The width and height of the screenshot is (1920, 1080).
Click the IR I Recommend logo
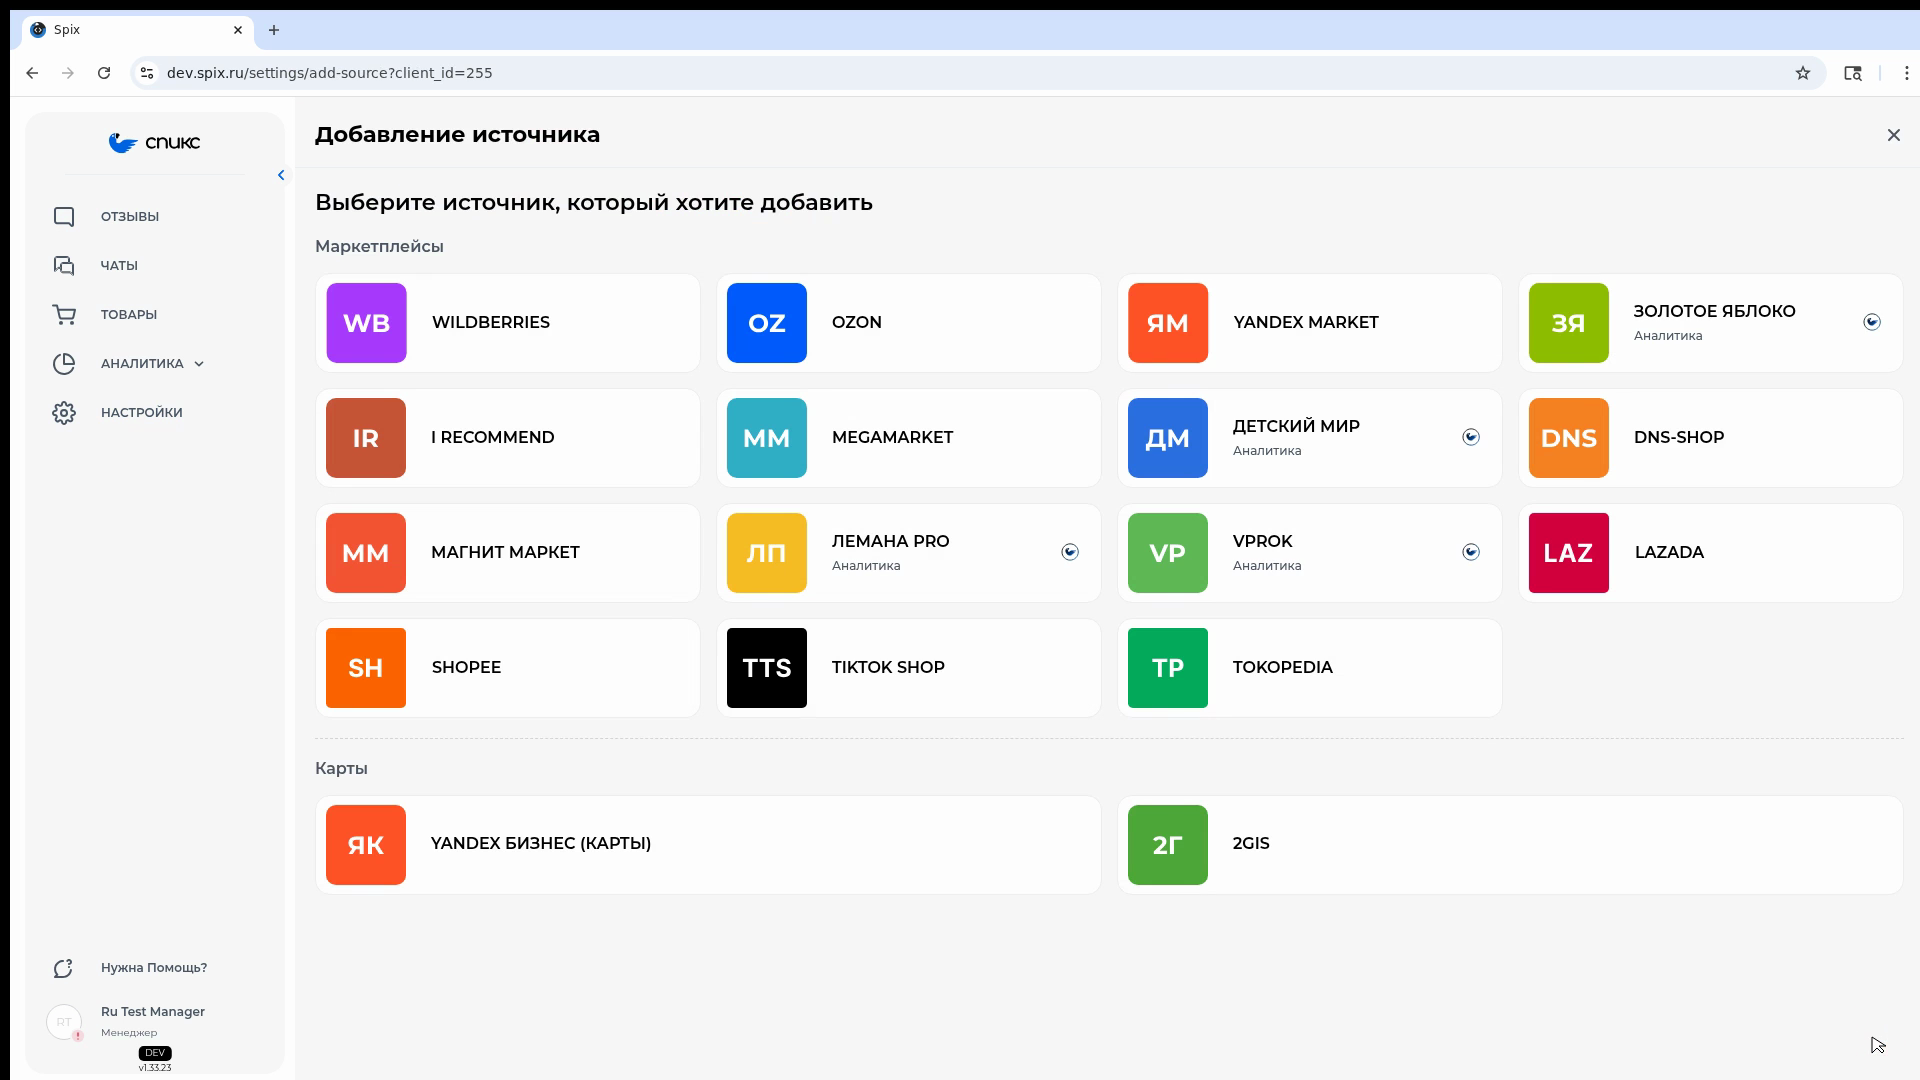pyautogui.click(x=366, y=438)
